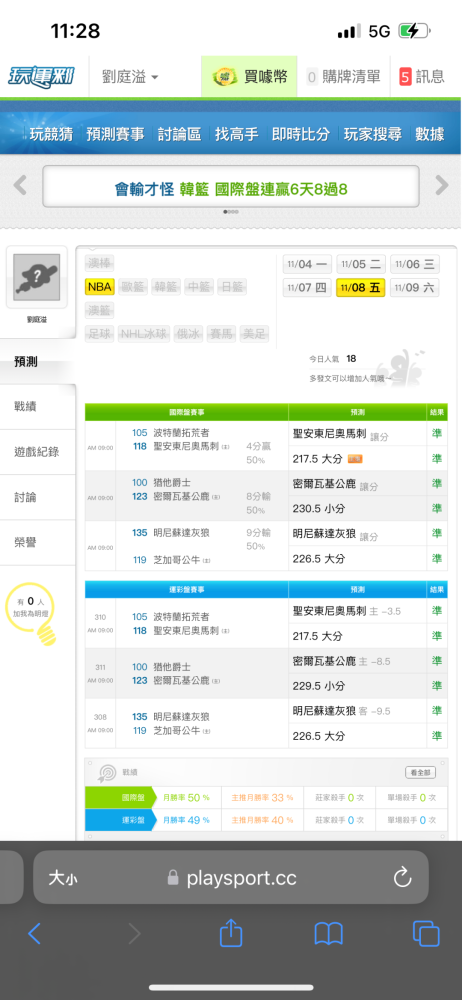This screenshot has width=462, height=1000.
Task: Show next banner with right arrow
Action: [x=442, y=186]
